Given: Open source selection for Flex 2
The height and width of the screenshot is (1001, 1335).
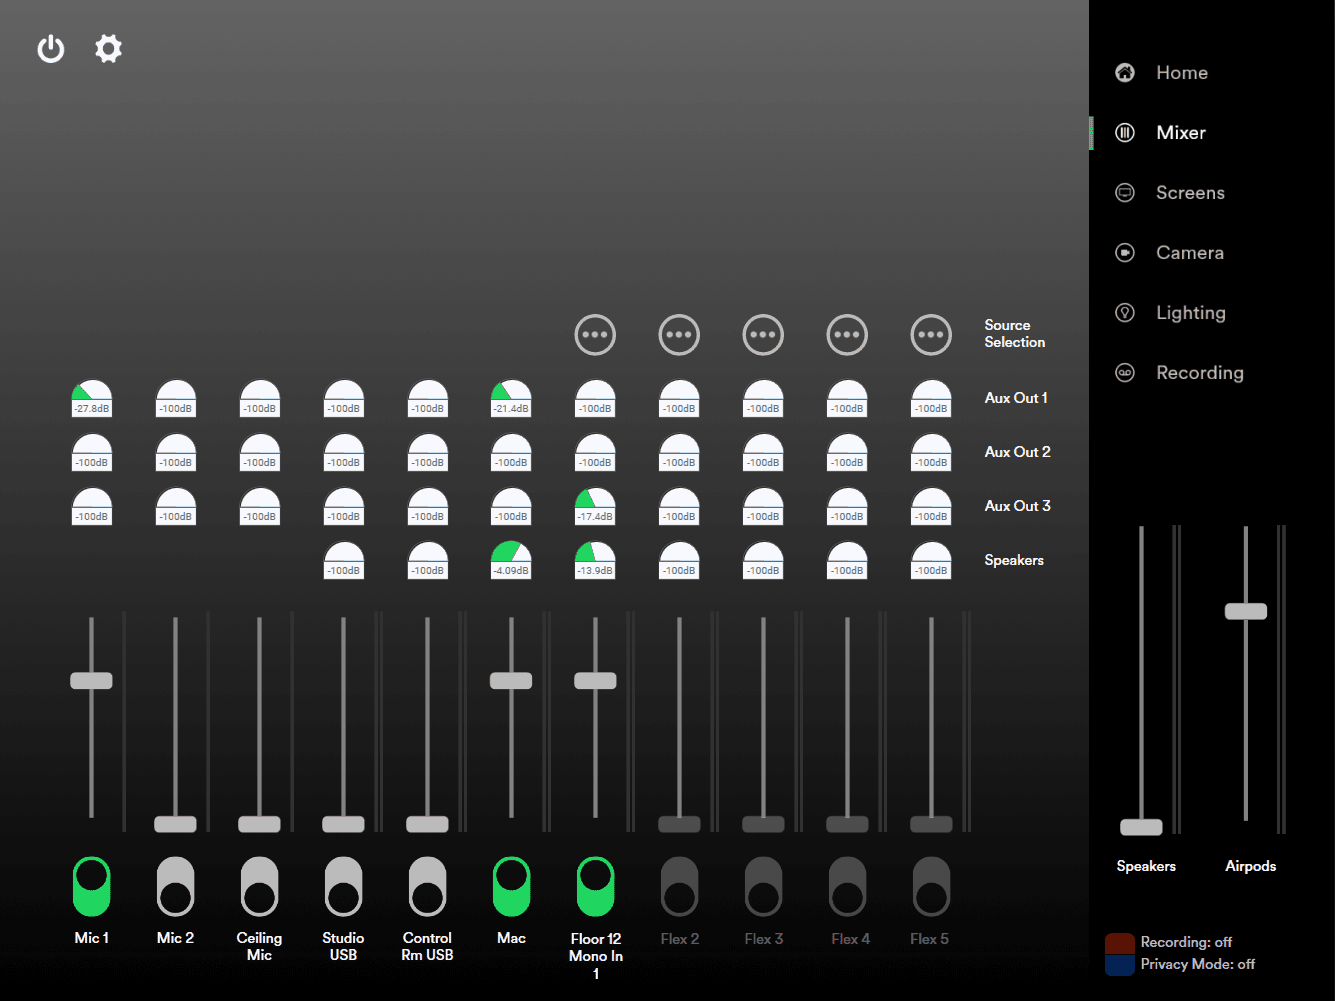Looking at the screenshot, I should pyautogui.click(x=679, y=335).
